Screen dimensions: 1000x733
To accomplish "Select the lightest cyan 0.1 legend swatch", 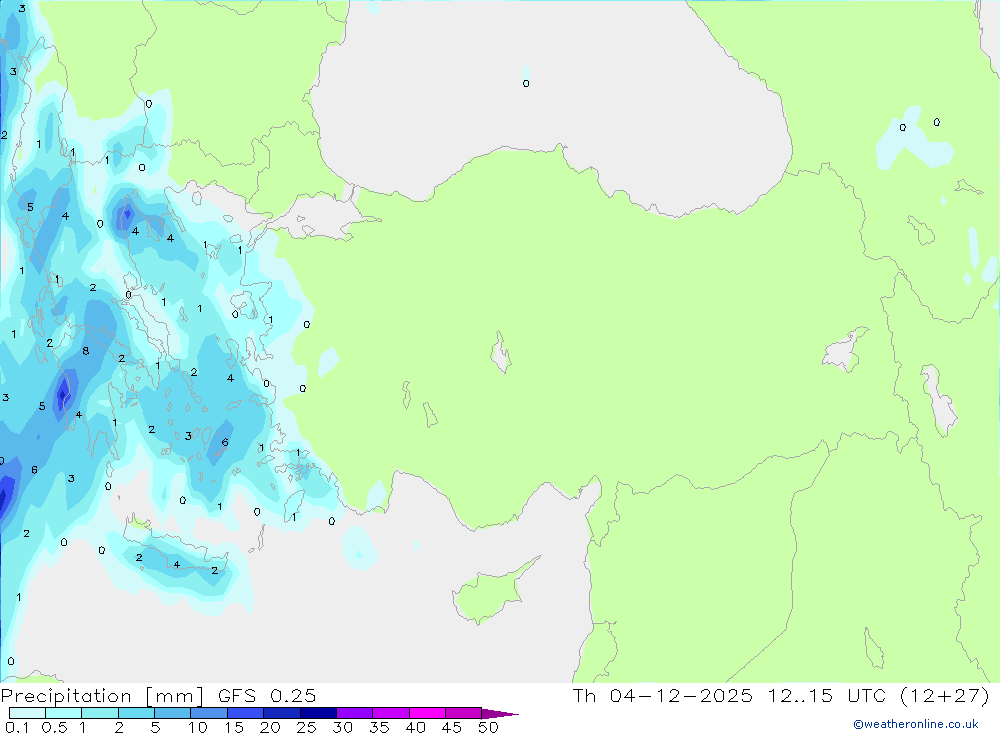I will (x=26, y=713).
